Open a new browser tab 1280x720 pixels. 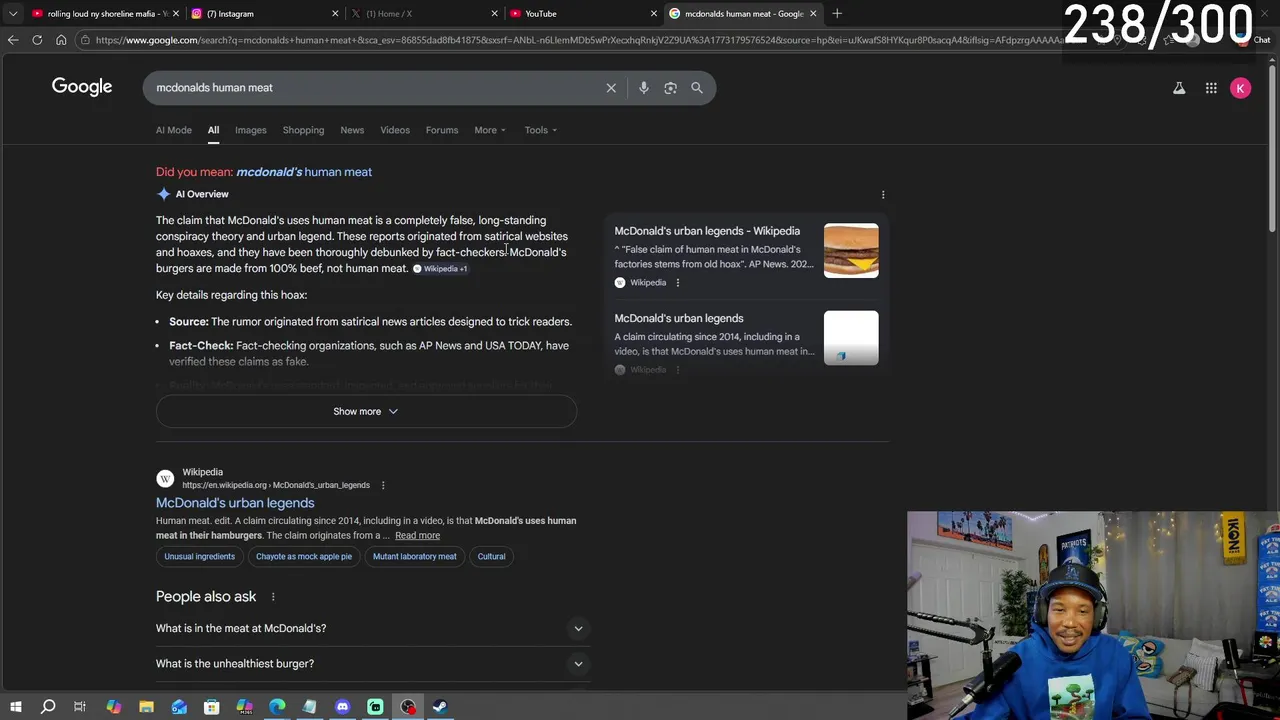pyautogui.click(x=837, y=13)
